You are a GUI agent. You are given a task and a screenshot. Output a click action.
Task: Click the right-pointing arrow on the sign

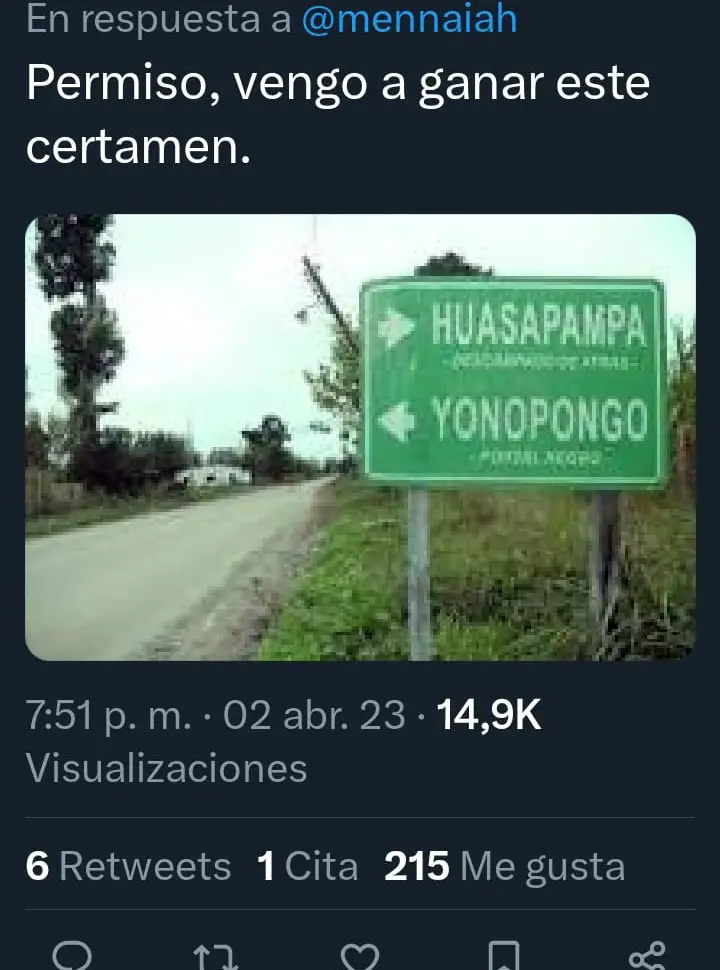pyautogui.click(x=396, y=327)
